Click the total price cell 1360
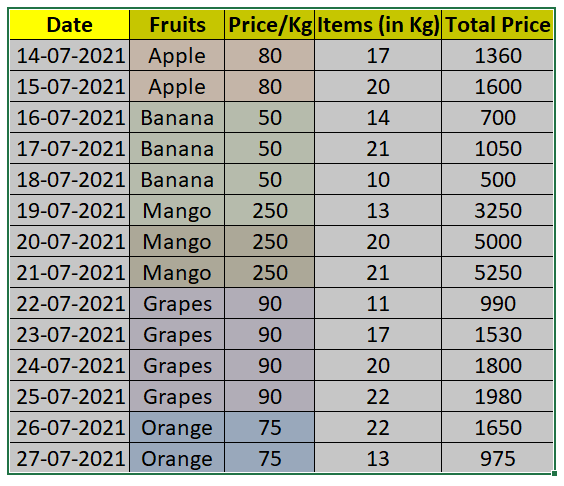This screenshot has width=564, height=486. click(x=498, y=55)
